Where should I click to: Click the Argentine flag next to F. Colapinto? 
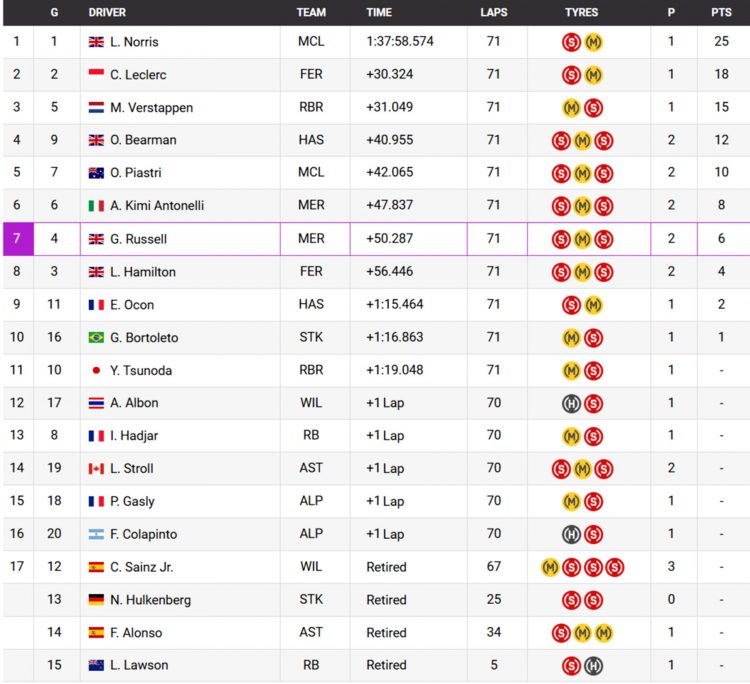(96, 534)
